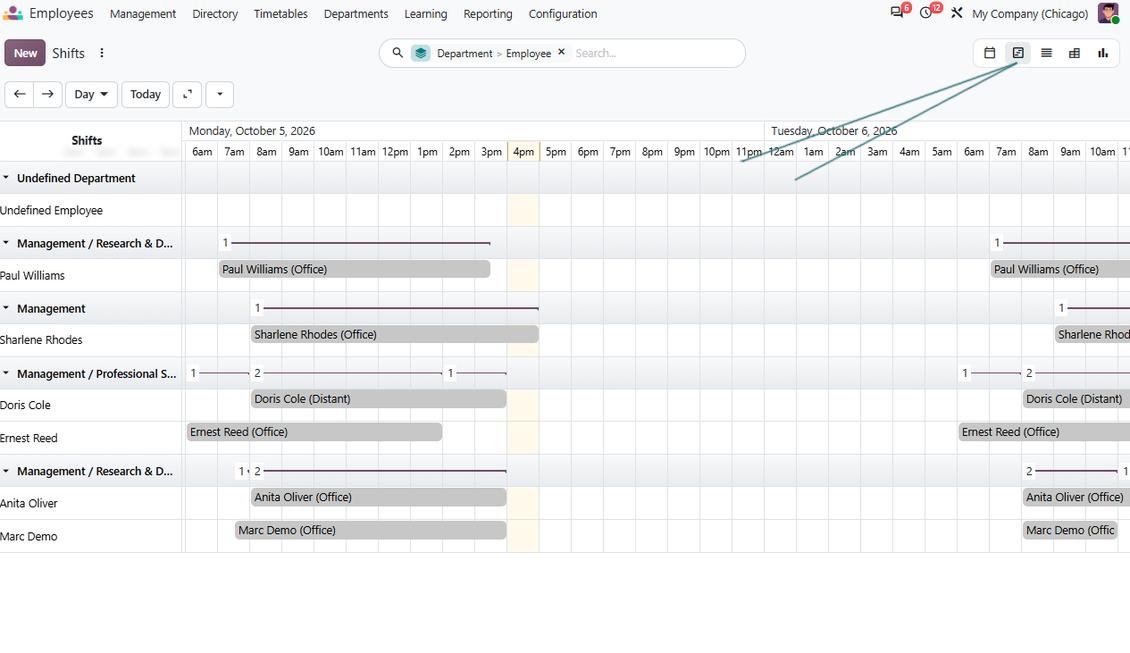Image resolution: width=1130 pixels, height=653 pixels.
Task: Click the search magnifier icon
Action: pos(397,53)
